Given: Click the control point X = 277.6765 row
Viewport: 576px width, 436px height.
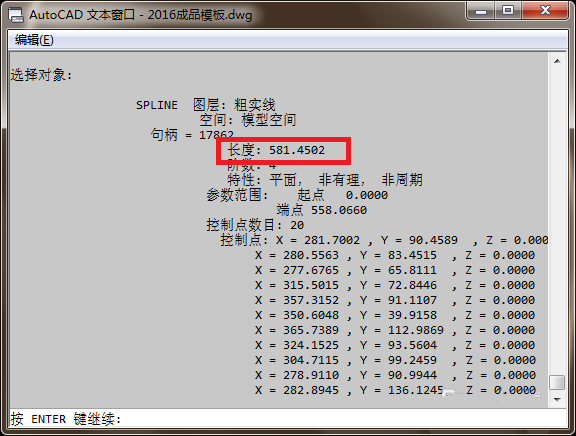Looking at the screenshot, I should 395,270.
